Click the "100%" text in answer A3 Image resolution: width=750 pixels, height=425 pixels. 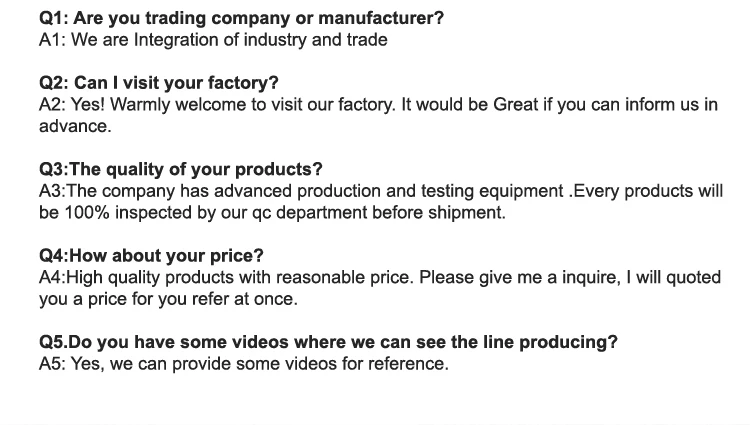(85, 212)
